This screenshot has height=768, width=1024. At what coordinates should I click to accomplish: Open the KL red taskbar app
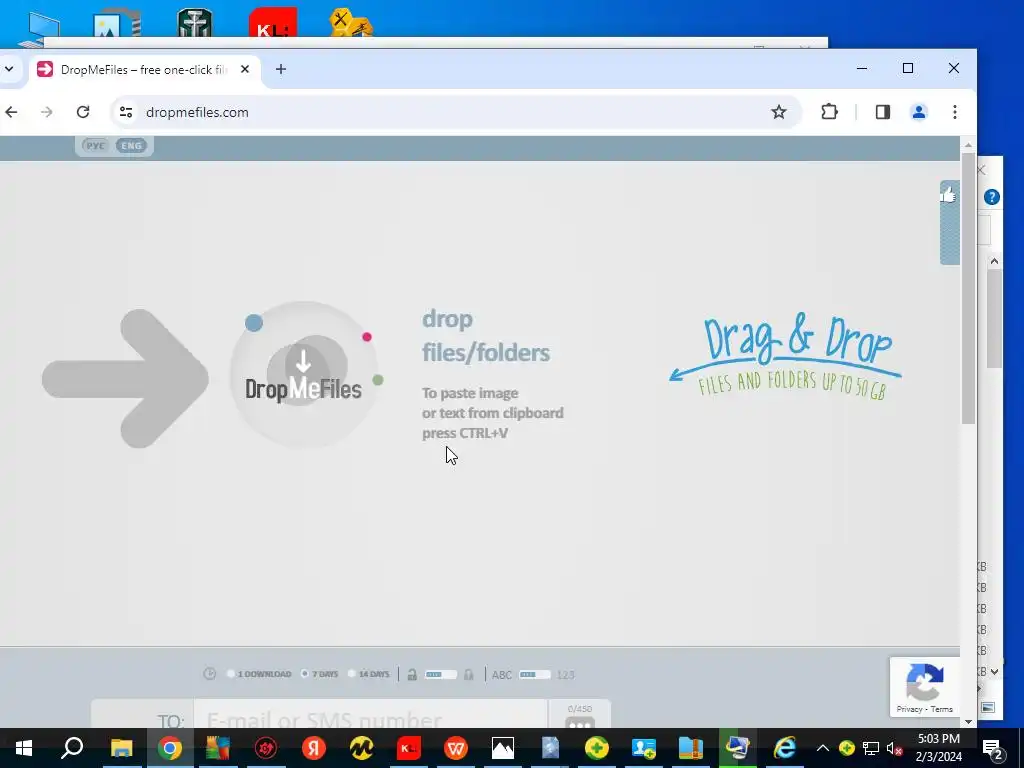pos(409,748)
